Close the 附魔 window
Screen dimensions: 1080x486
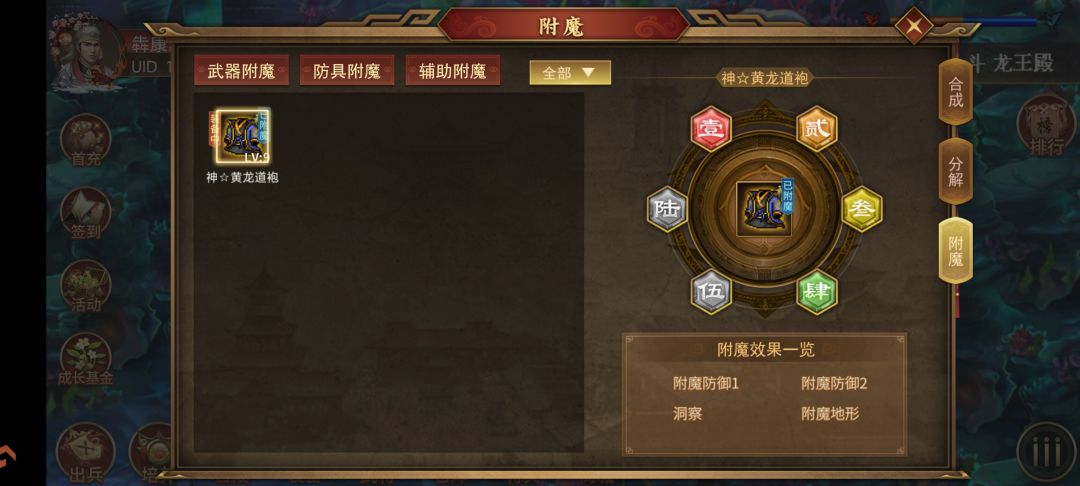pyautogui.click(x=914, y=26)
